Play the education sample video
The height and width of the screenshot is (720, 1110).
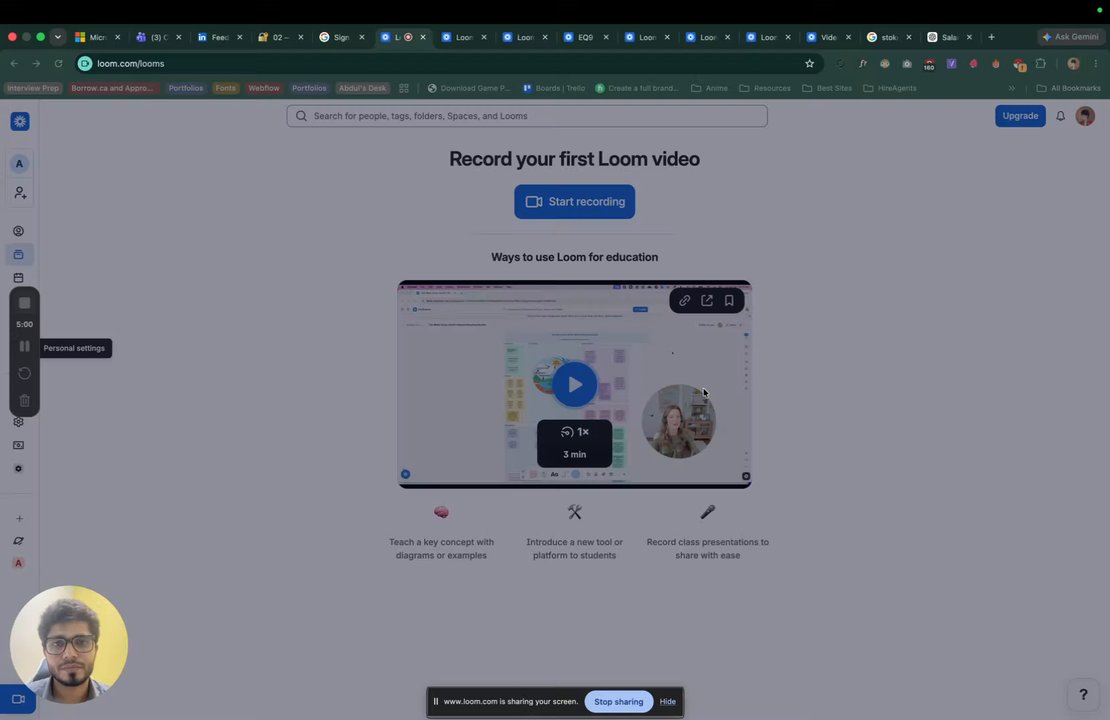click(x=574, y=384)
